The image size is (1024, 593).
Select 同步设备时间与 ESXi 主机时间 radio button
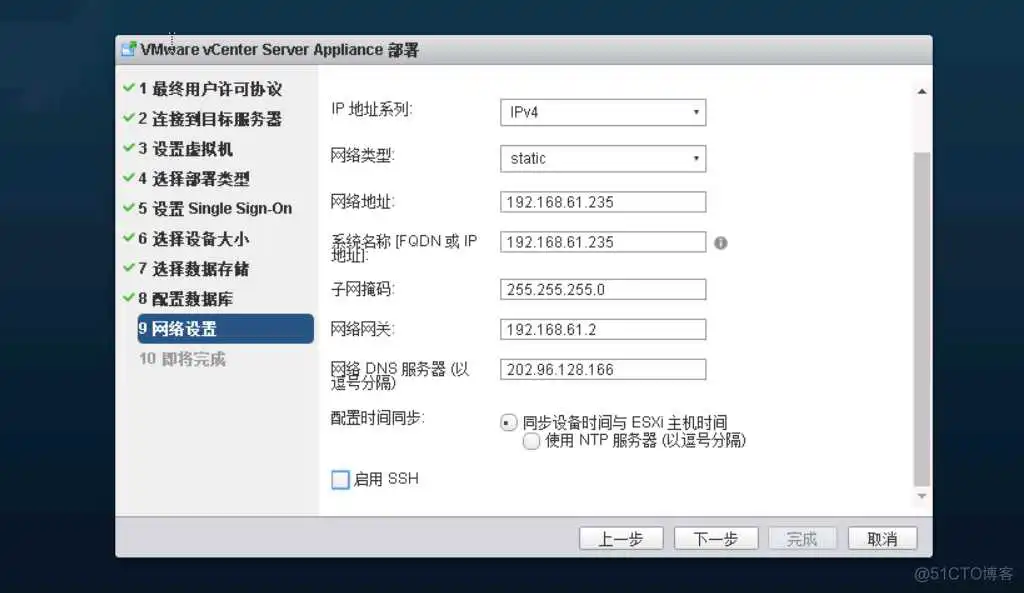[x=509, y=423]
